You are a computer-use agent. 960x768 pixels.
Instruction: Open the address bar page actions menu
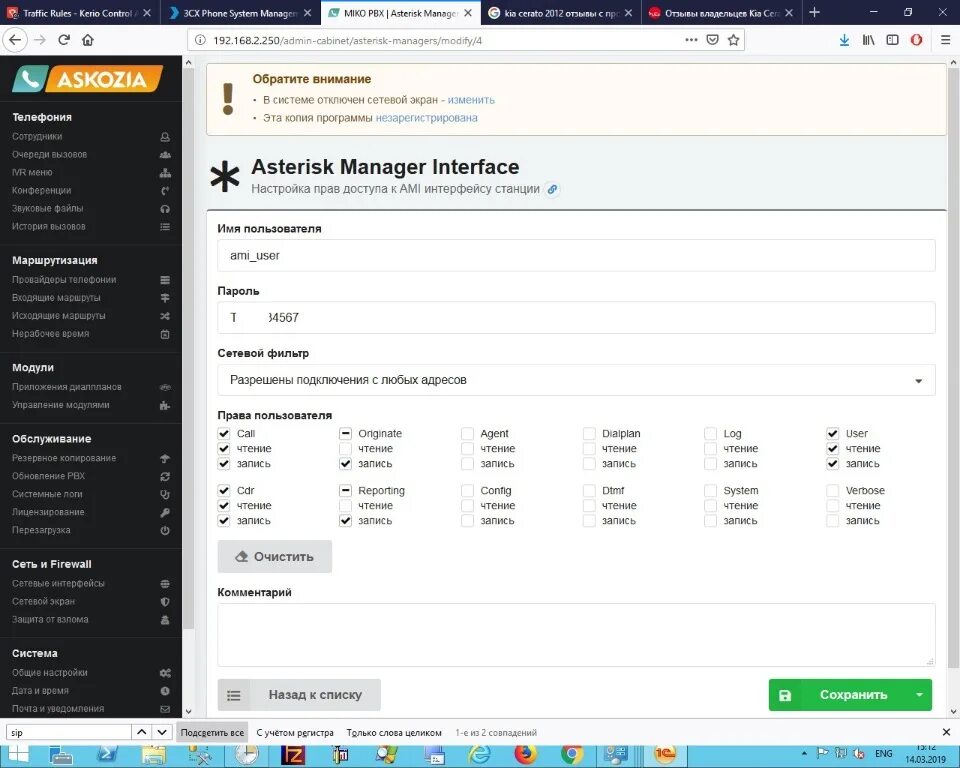click(x=691, y=40)
